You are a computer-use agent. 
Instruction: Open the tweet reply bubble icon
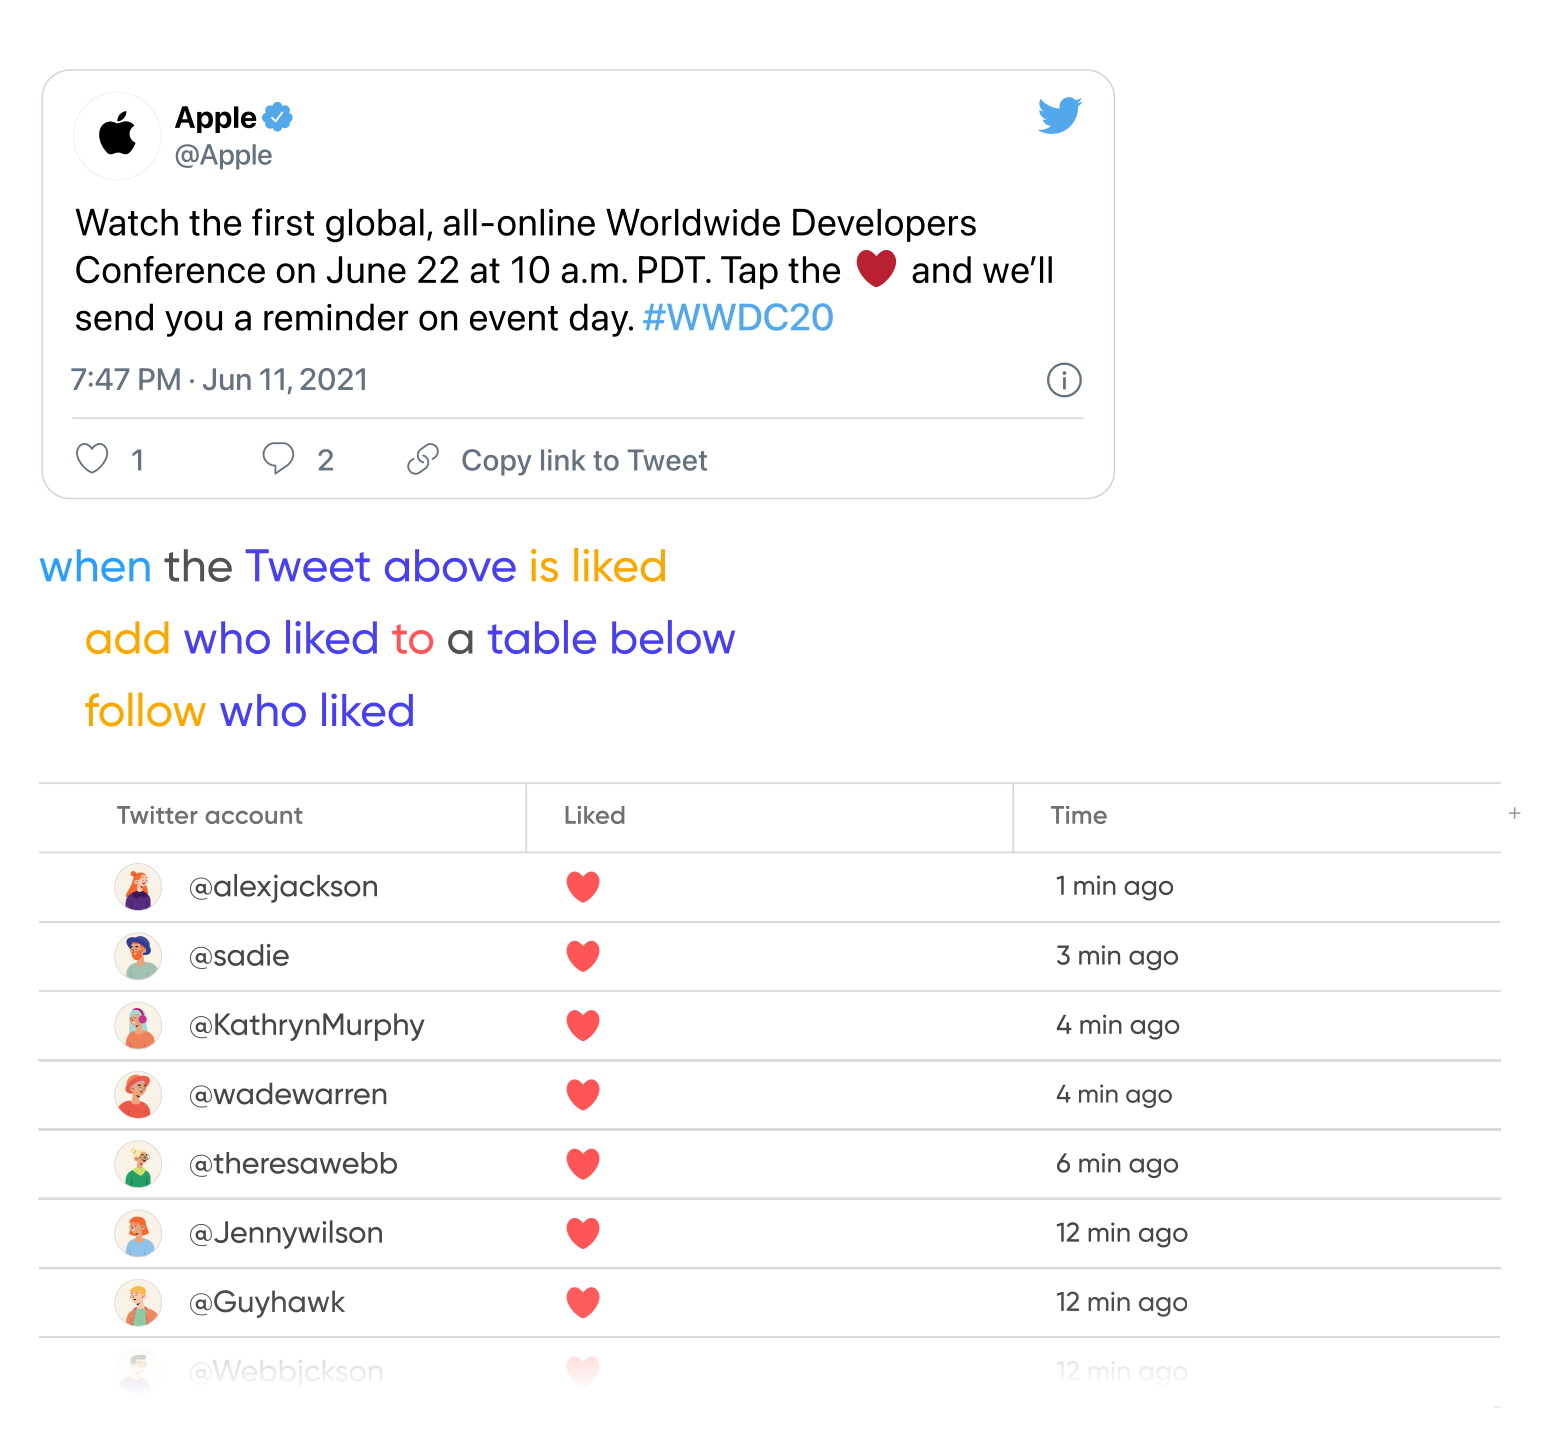coord(278,458)
